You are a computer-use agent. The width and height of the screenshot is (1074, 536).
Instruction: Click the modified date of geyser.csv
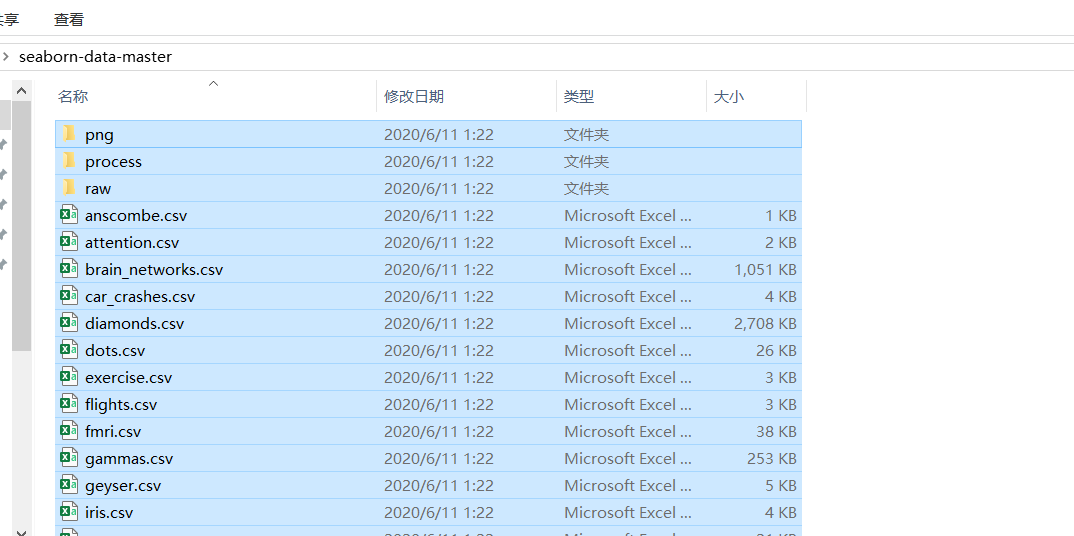(438, 485)
